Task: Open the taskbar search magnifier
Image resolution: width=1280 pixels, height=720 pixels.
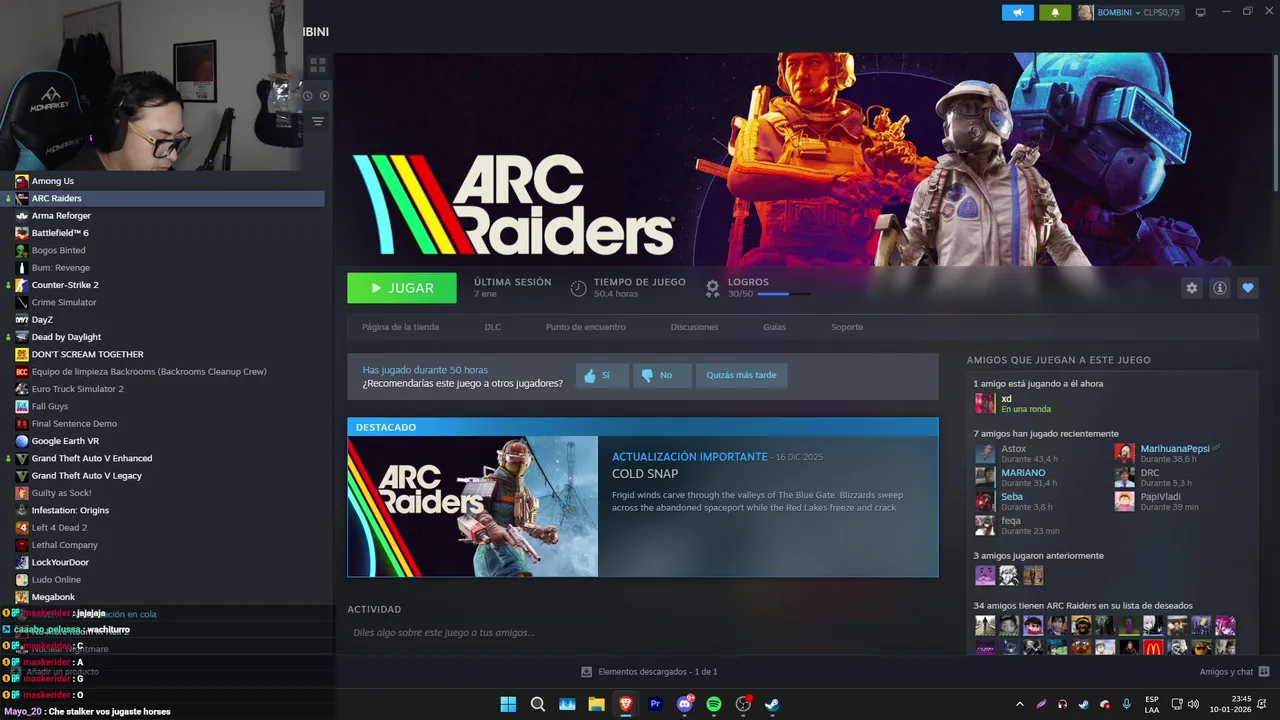Action: [538, 704]
